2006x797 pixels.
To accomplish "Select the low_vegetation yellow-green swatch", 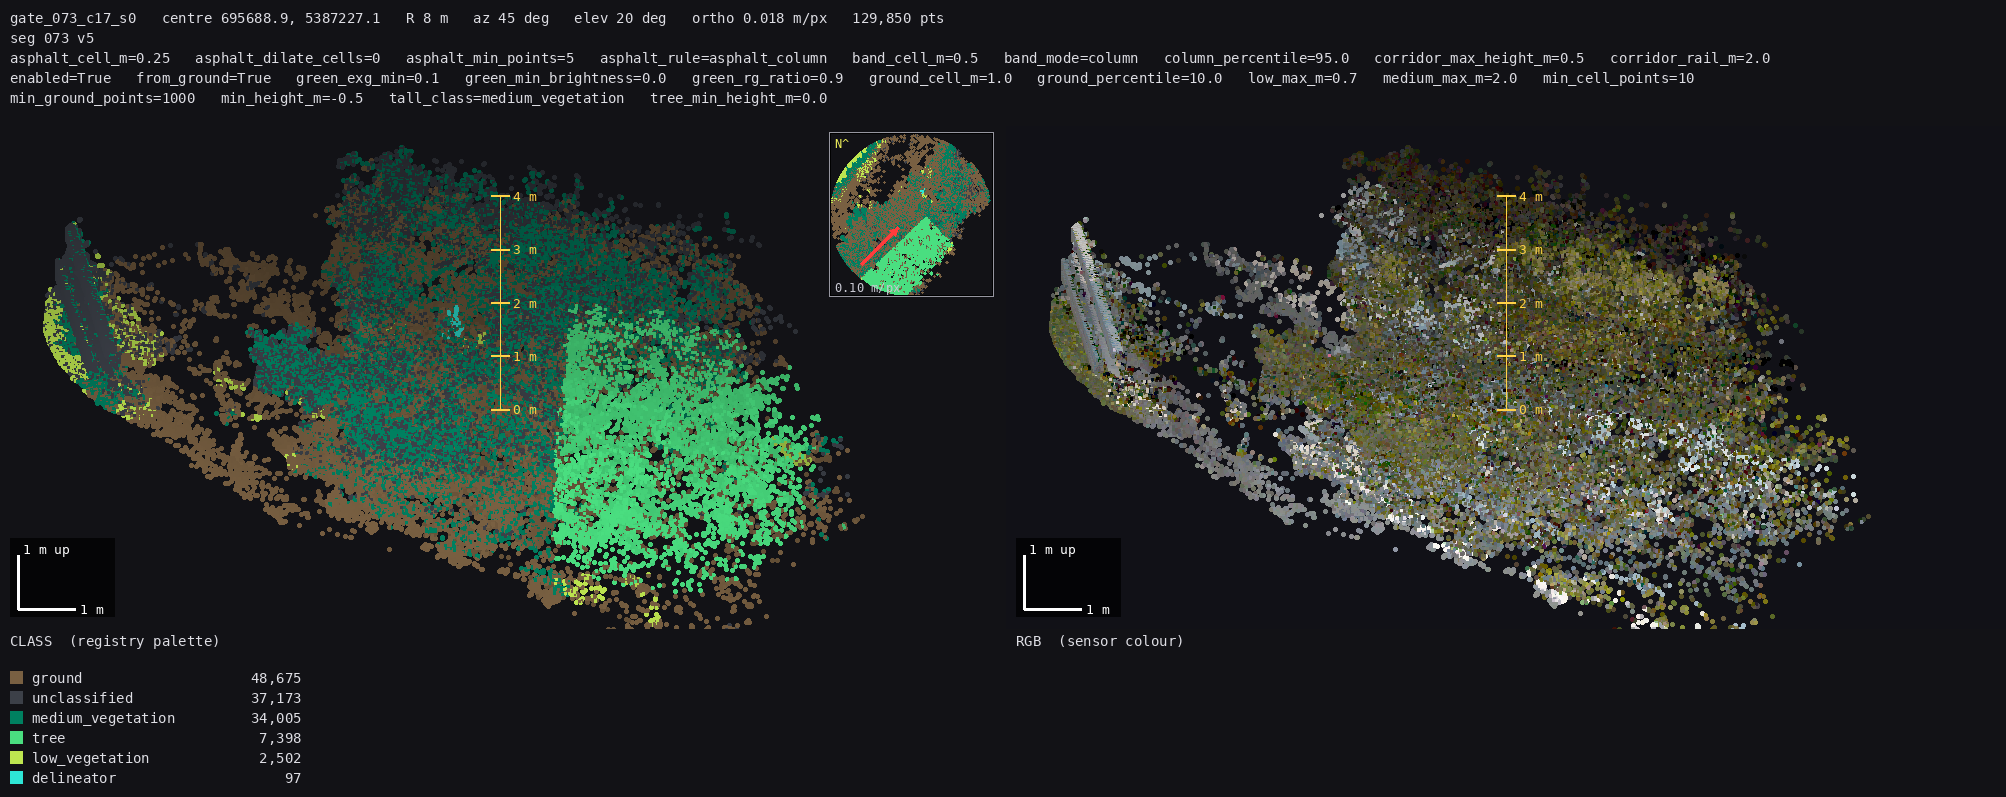I will pos(16,758).
